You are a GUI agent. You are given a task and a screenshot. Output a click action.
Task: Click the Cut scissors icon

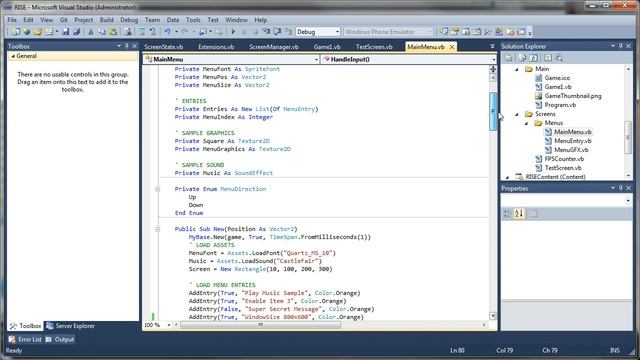[91, 31]
